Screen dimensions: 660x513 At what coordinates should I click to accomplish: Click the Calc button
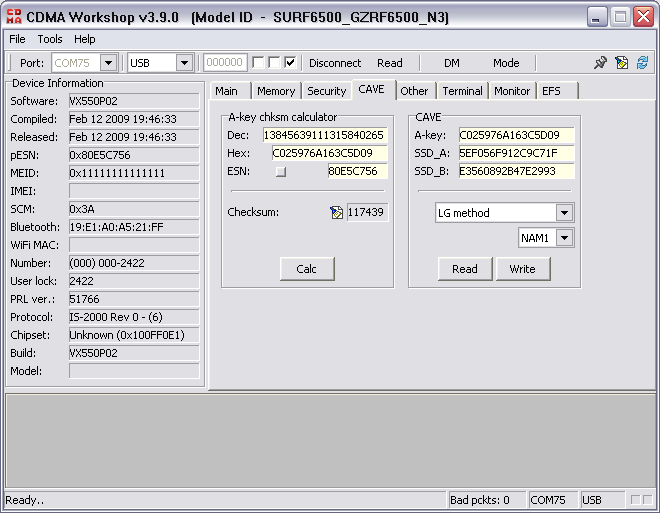click(x=307, y=269)
